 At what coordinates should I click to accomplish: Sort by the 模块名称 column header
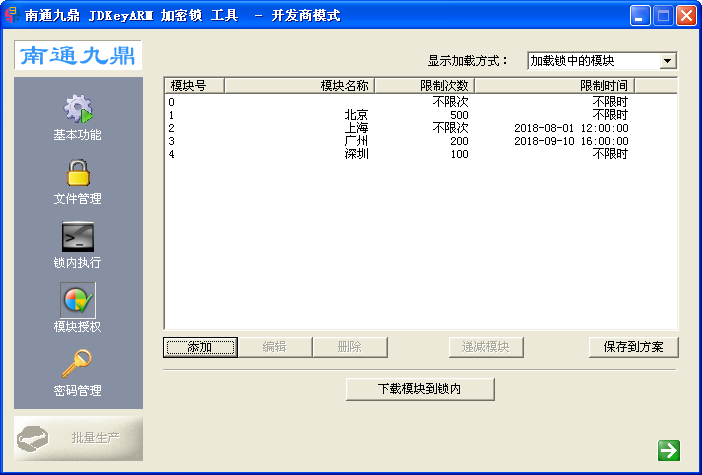300,85
